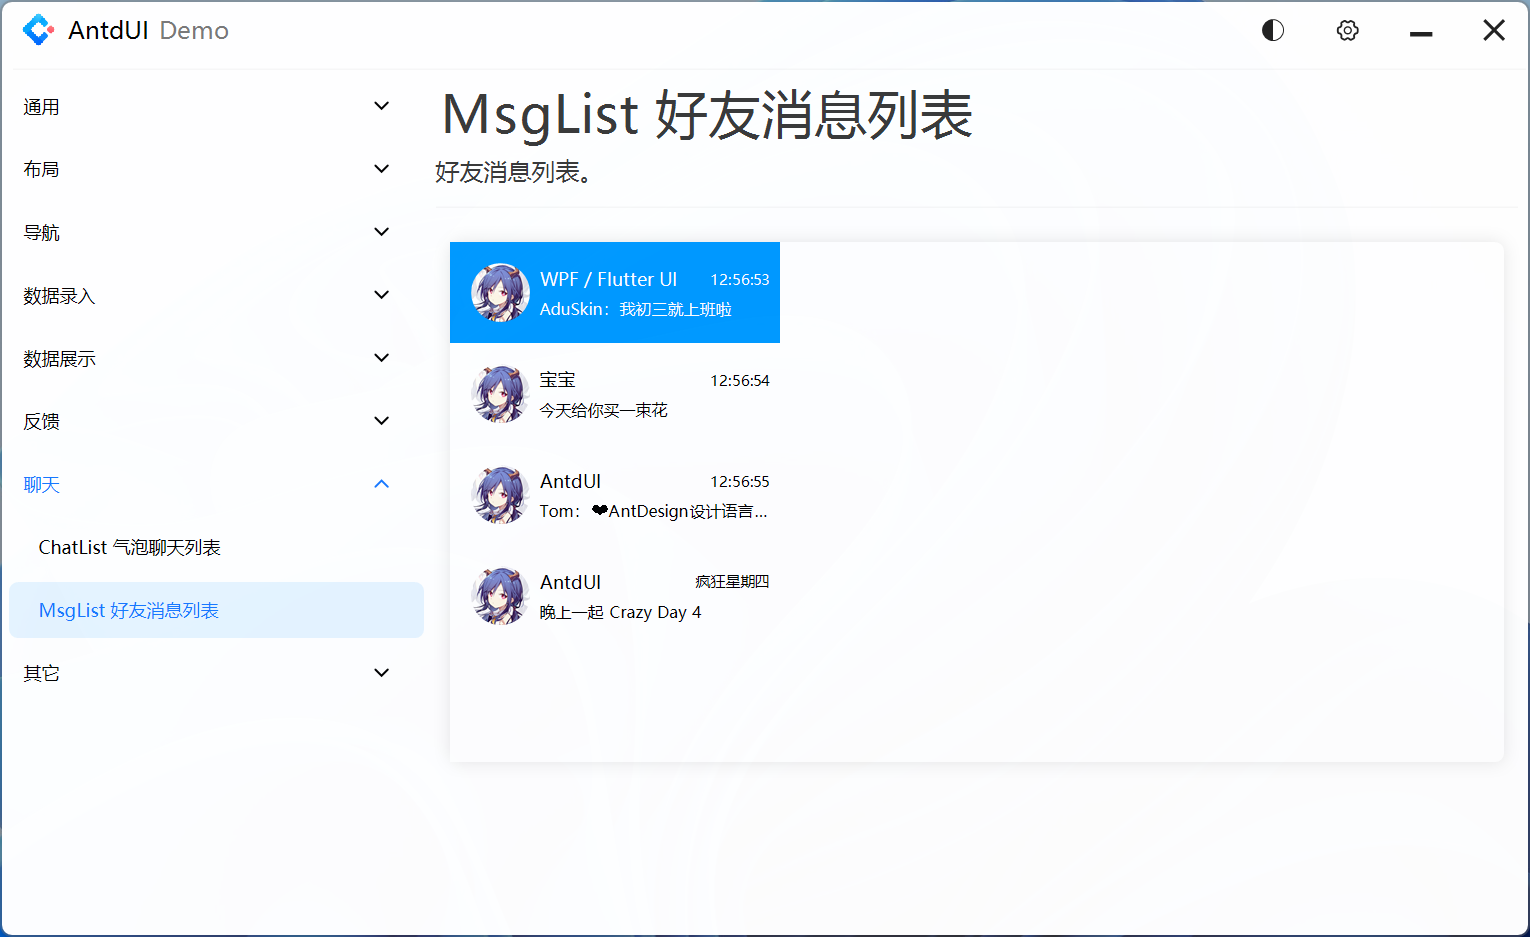Click Tom's AntdUI avatar

[x=500, y=495]
